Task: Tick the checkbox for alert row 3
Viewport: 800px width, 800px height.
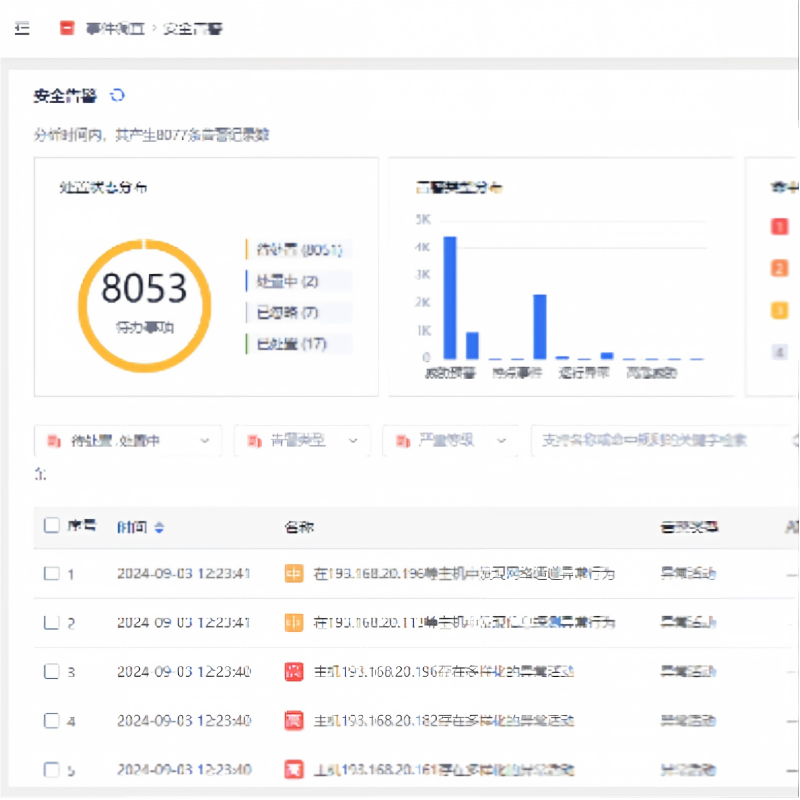Action: (x=52, y=671)
